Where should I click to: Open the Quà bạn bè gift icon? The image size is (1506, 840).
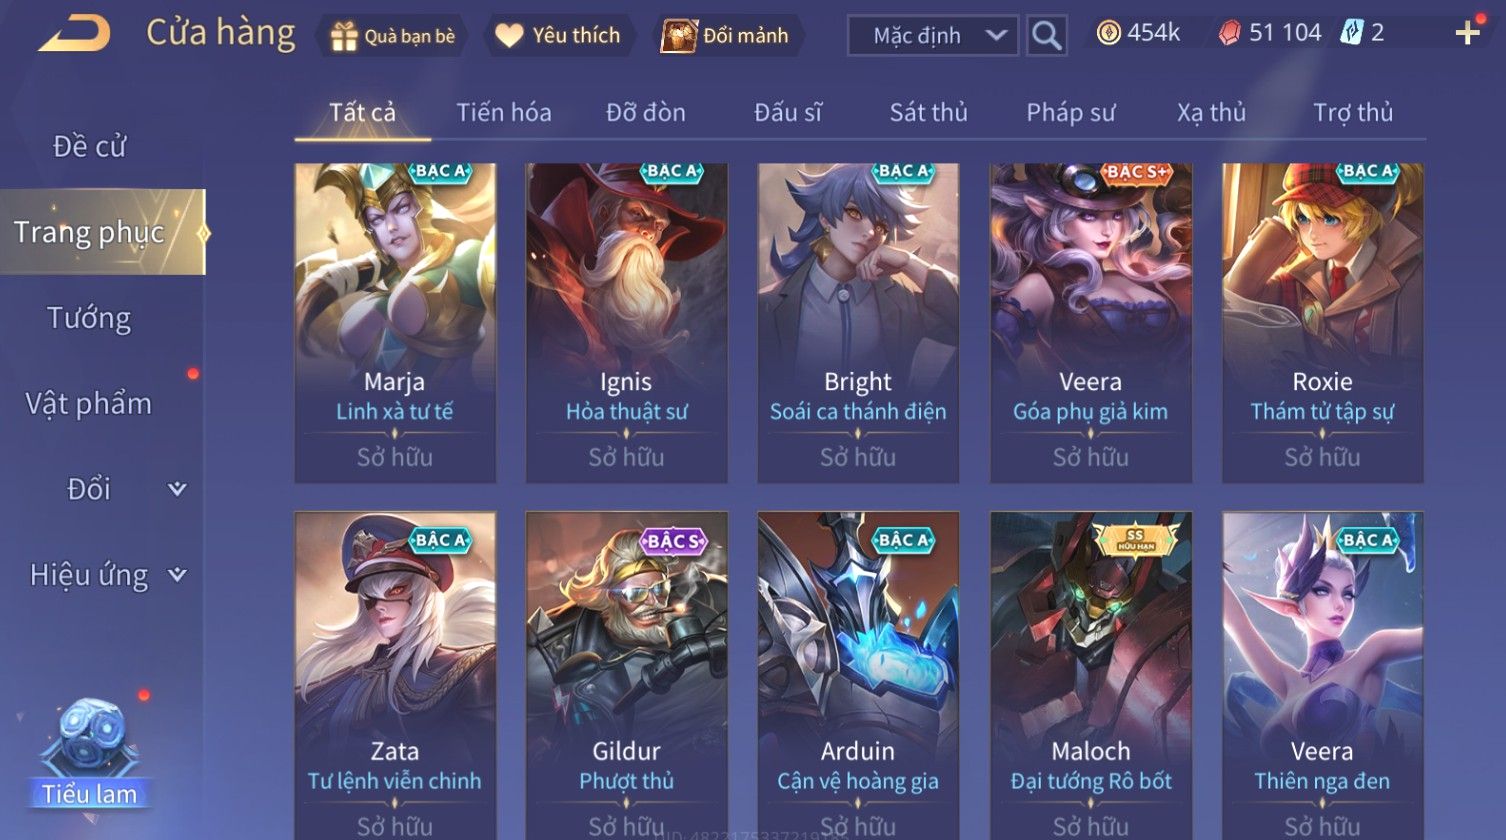[344, 36]
